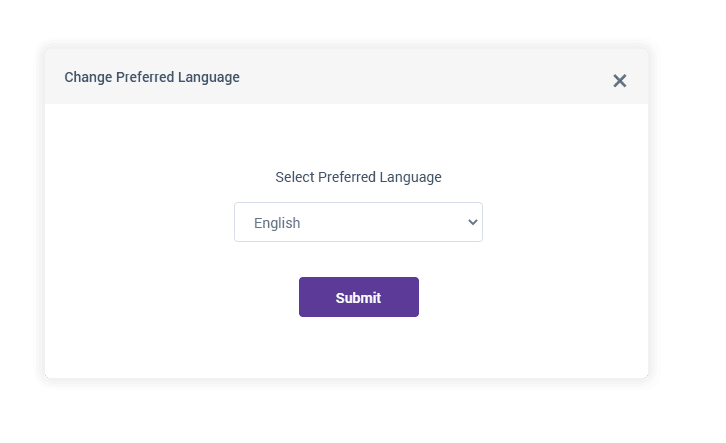Click the Select Preferred Language label
The image size is (726, 443).
(x=358, y=177)
